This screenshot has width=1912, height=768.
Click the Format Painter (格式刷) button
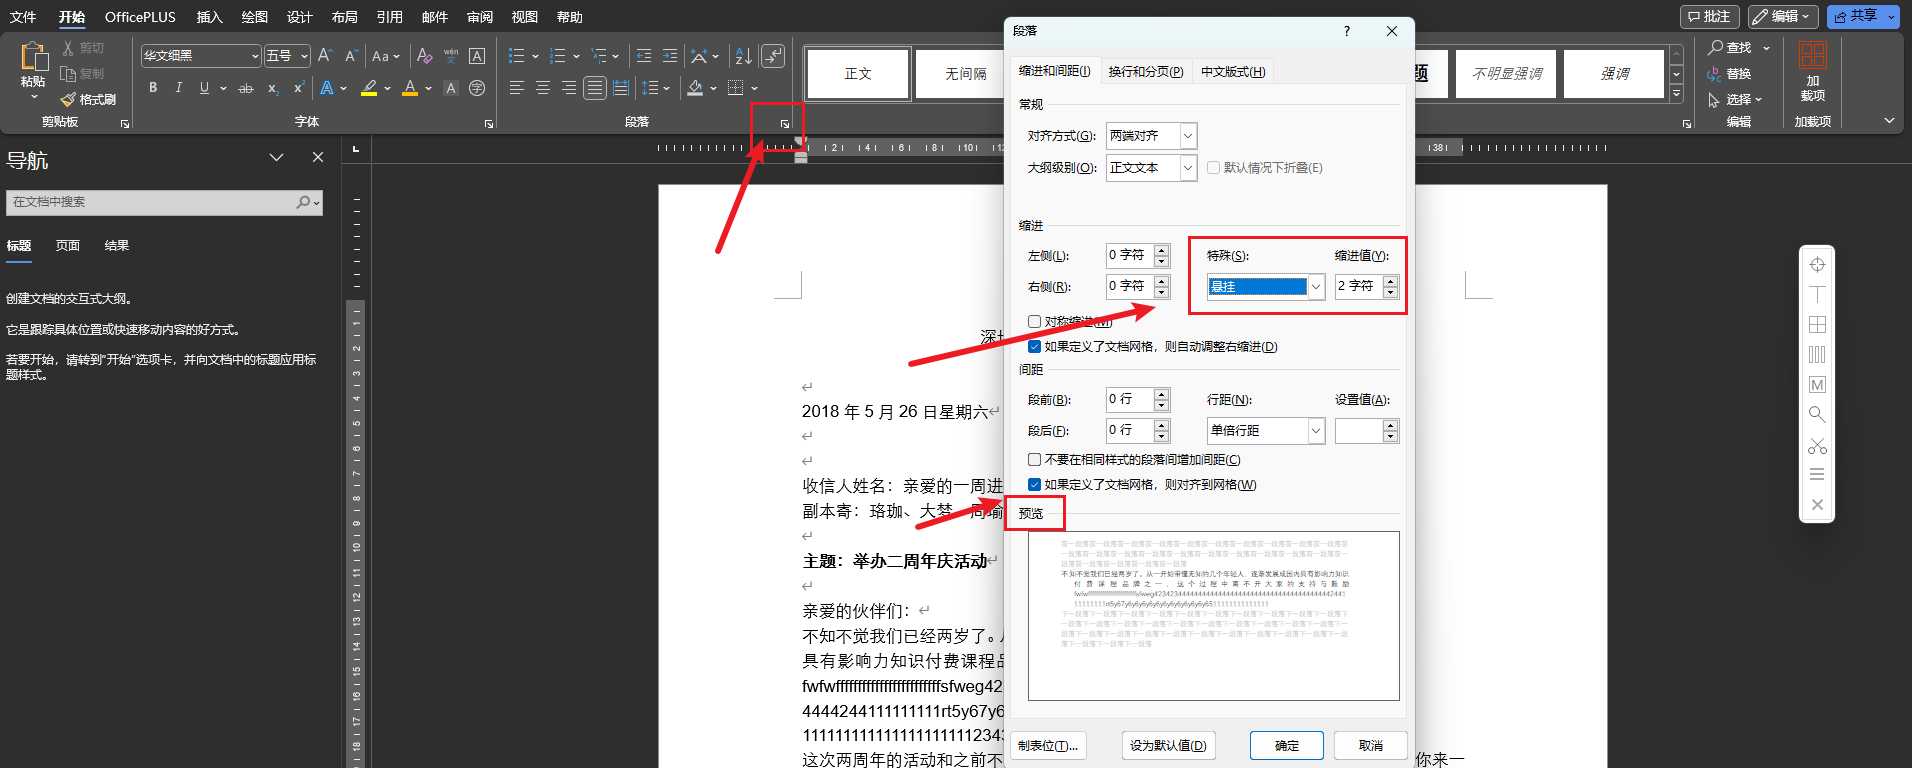coord(88,100)
